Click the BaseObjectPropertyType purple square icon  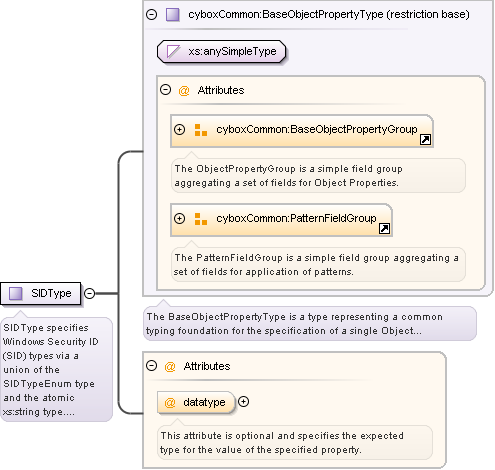pyautogui.click(x=173, y=15)
